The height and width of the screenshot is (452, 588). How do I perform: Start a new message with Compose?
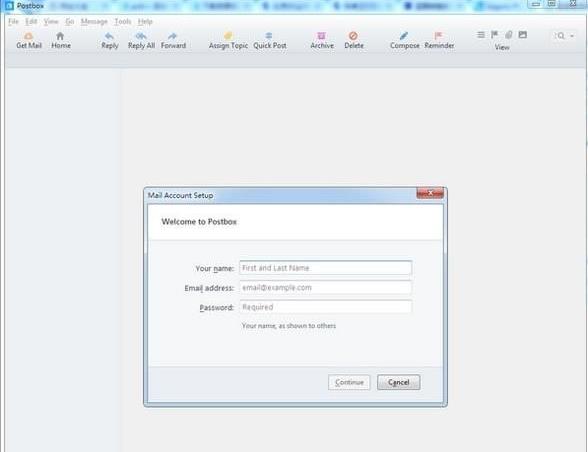click(404, 36)
